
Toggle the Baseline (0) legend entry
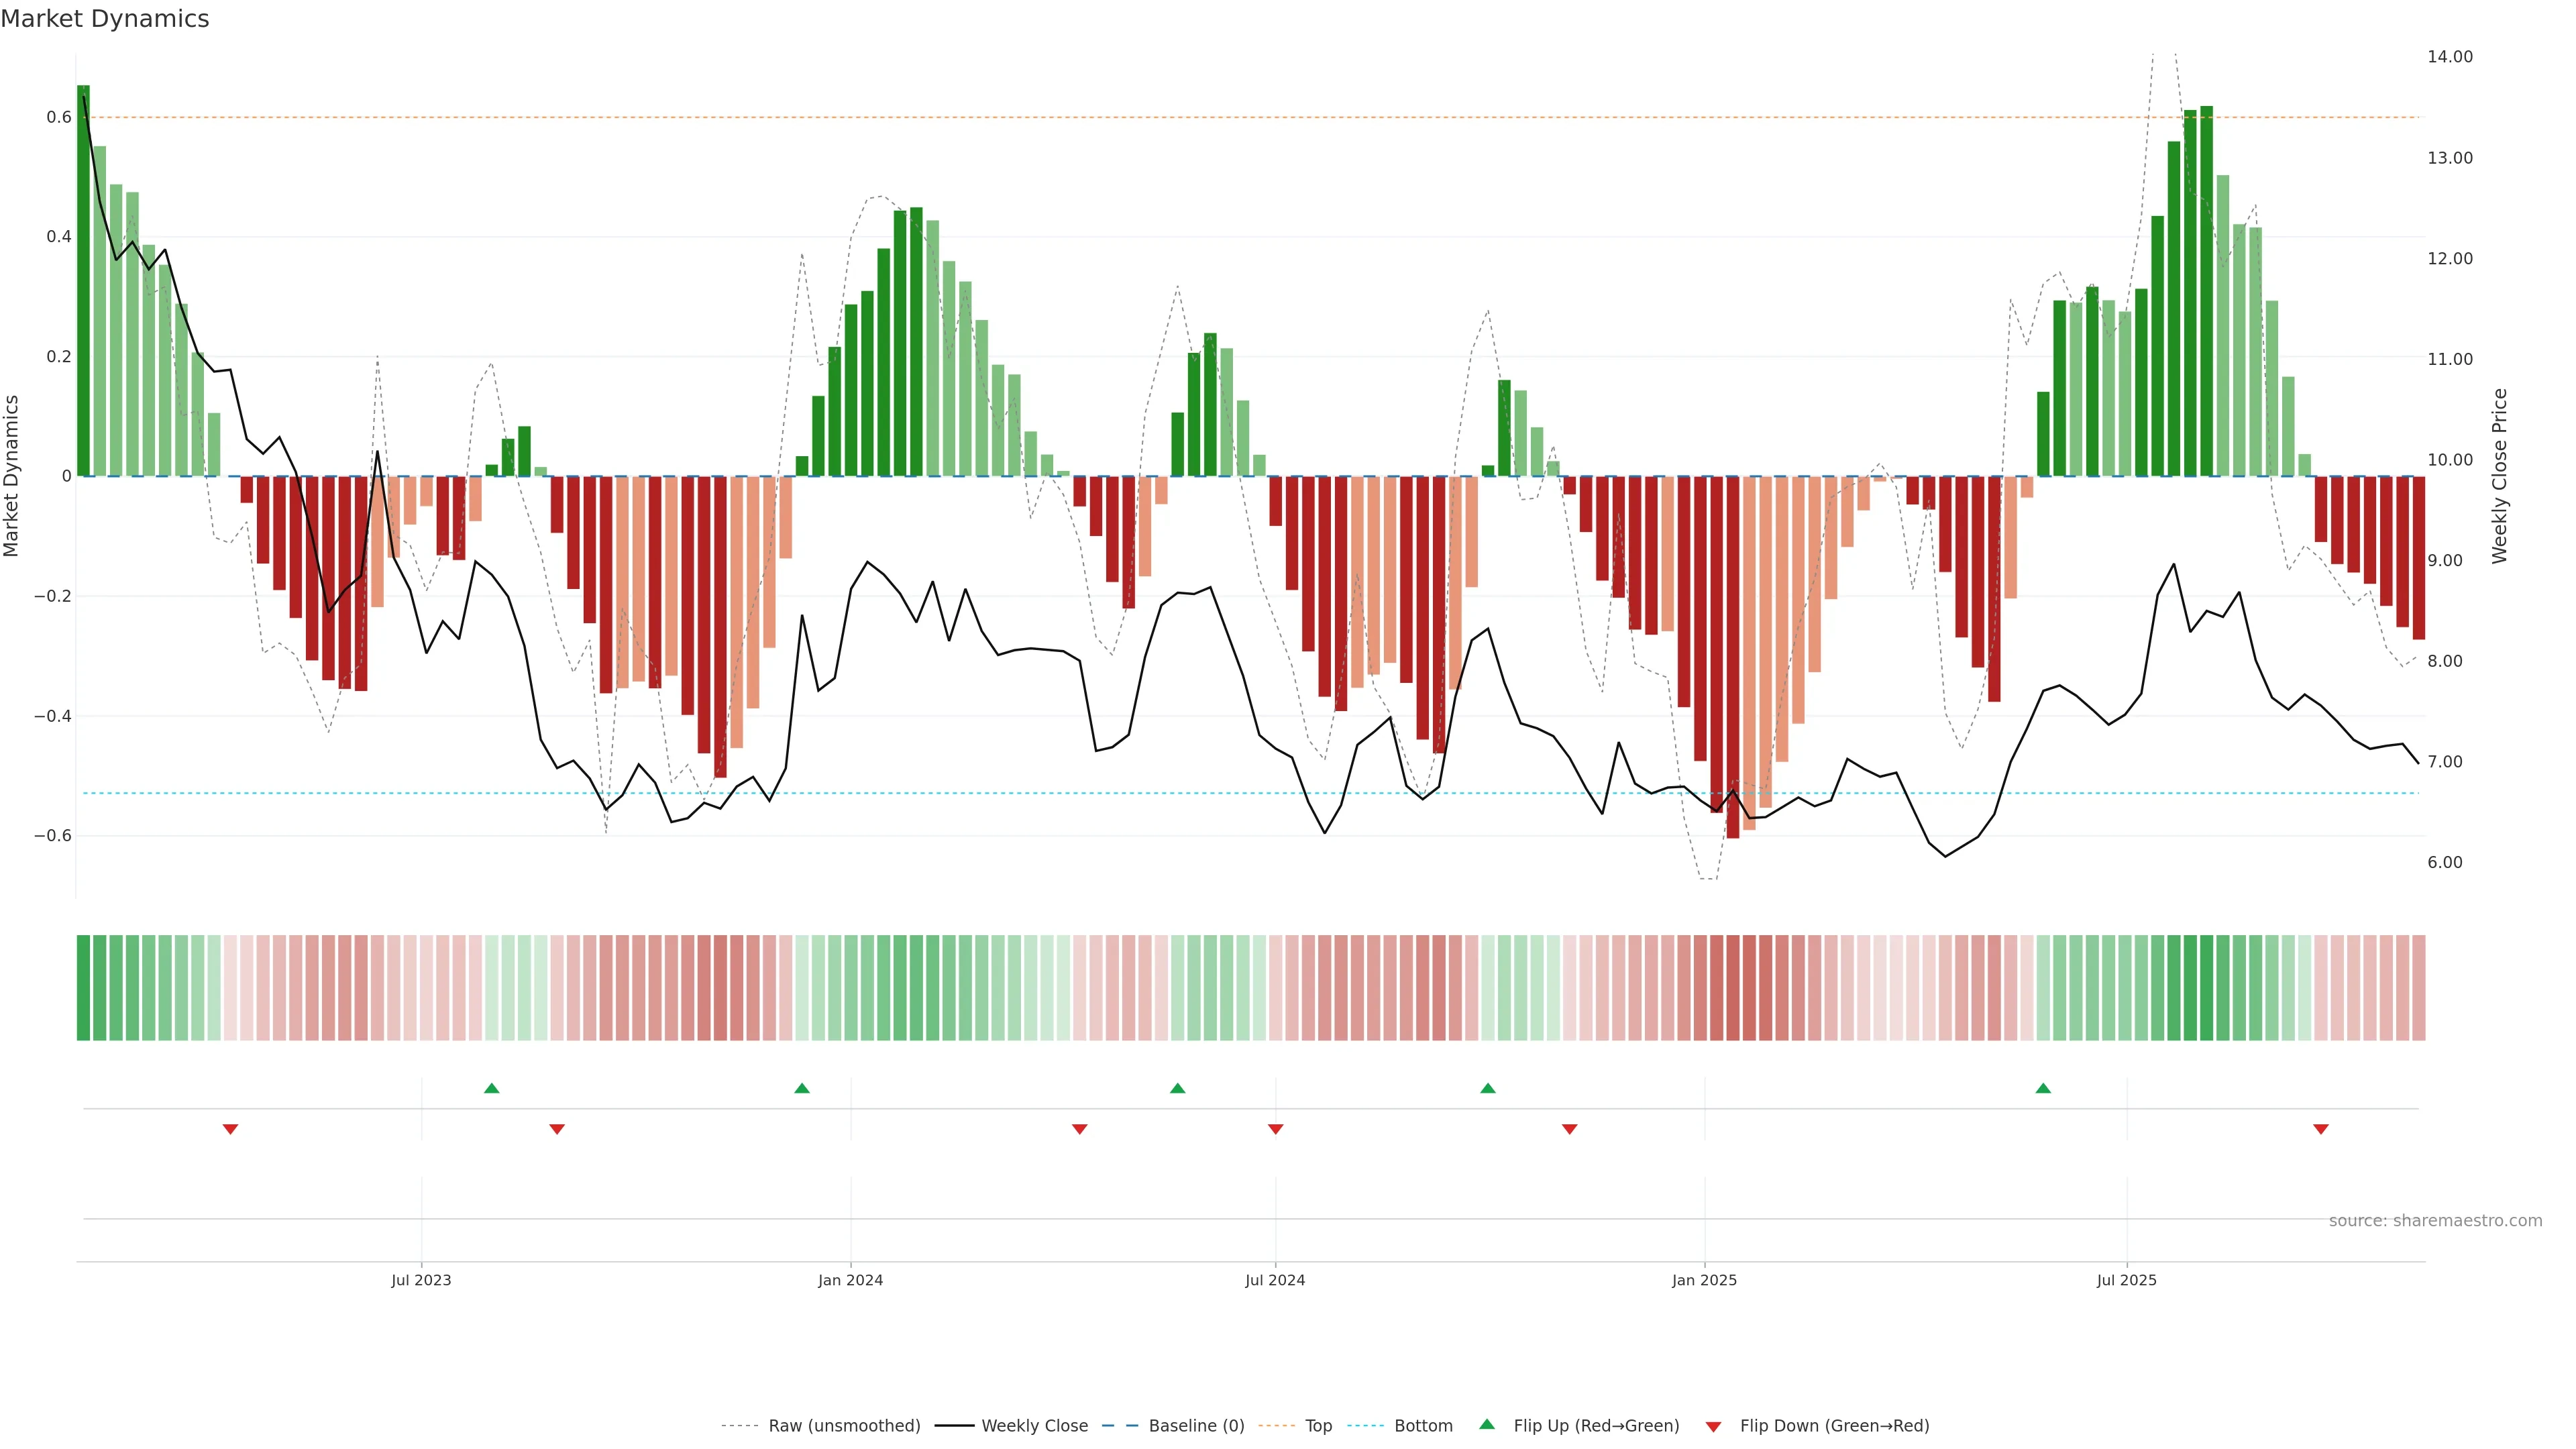coord(1196,1426)
